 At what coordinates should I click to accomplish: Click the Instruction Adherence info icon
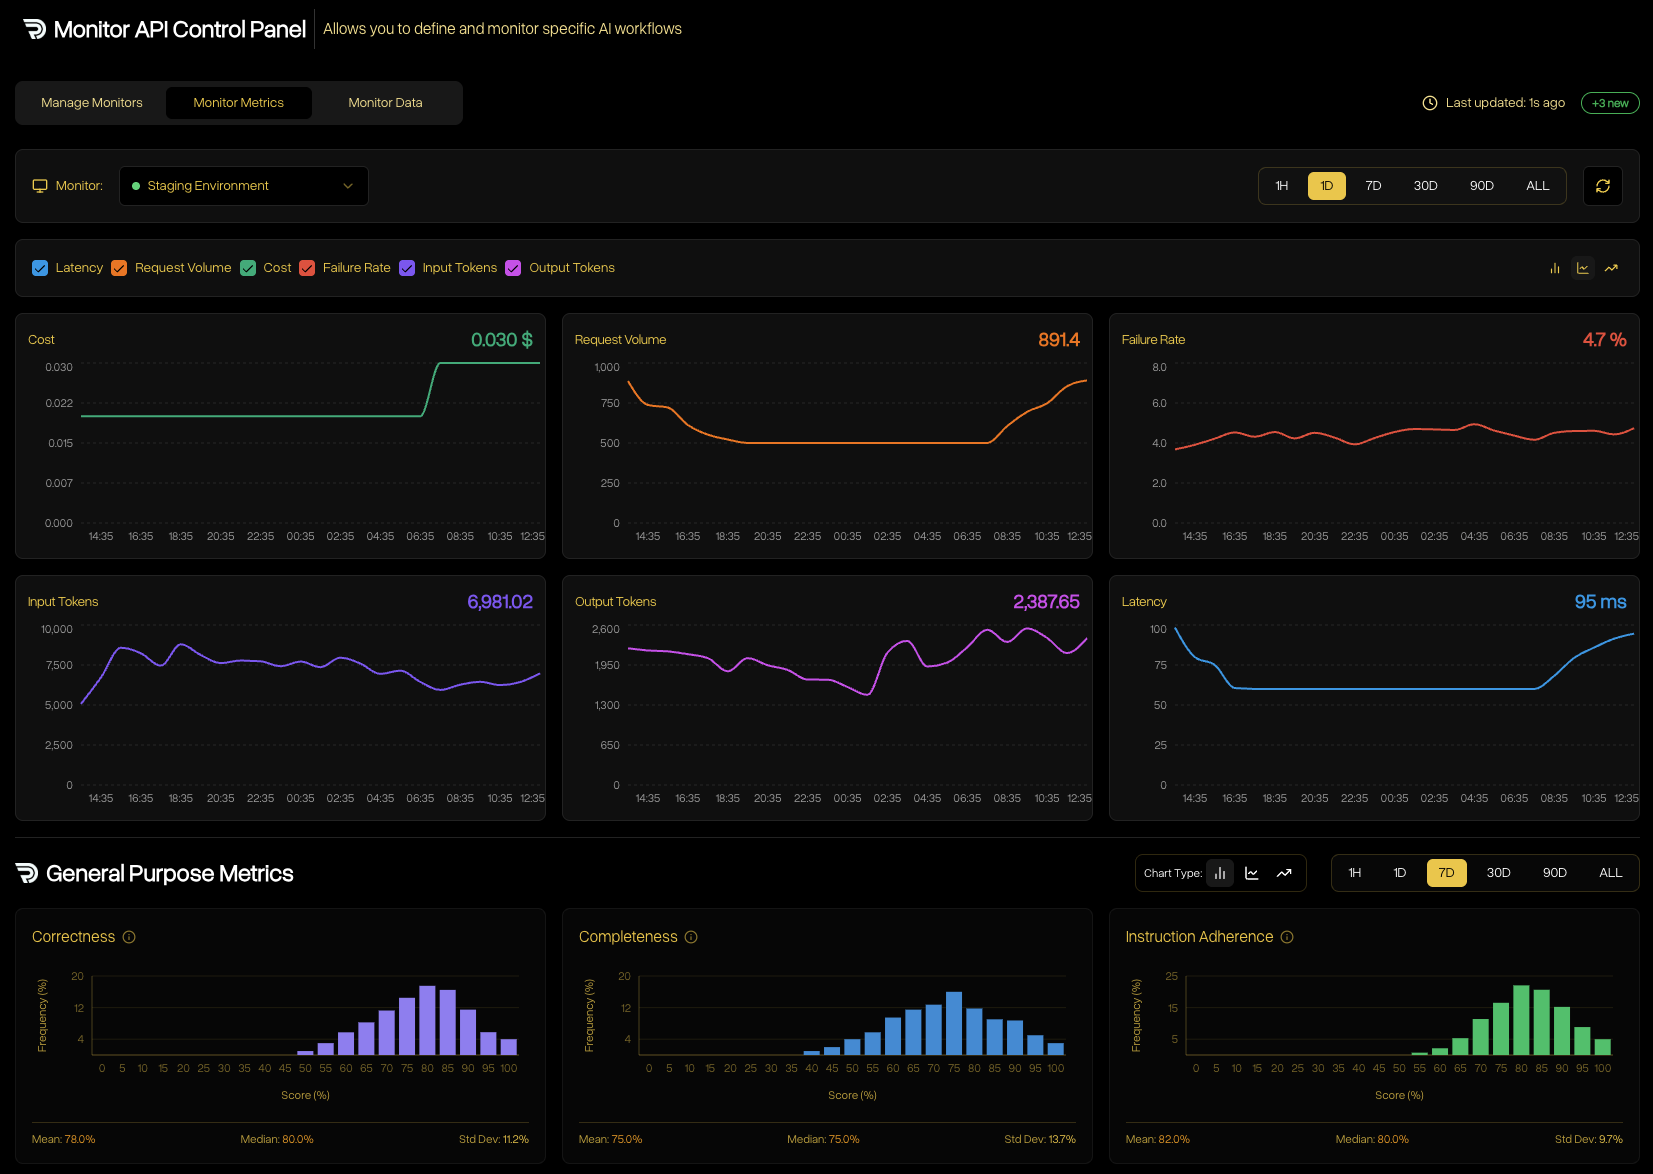click(1287, 937)
